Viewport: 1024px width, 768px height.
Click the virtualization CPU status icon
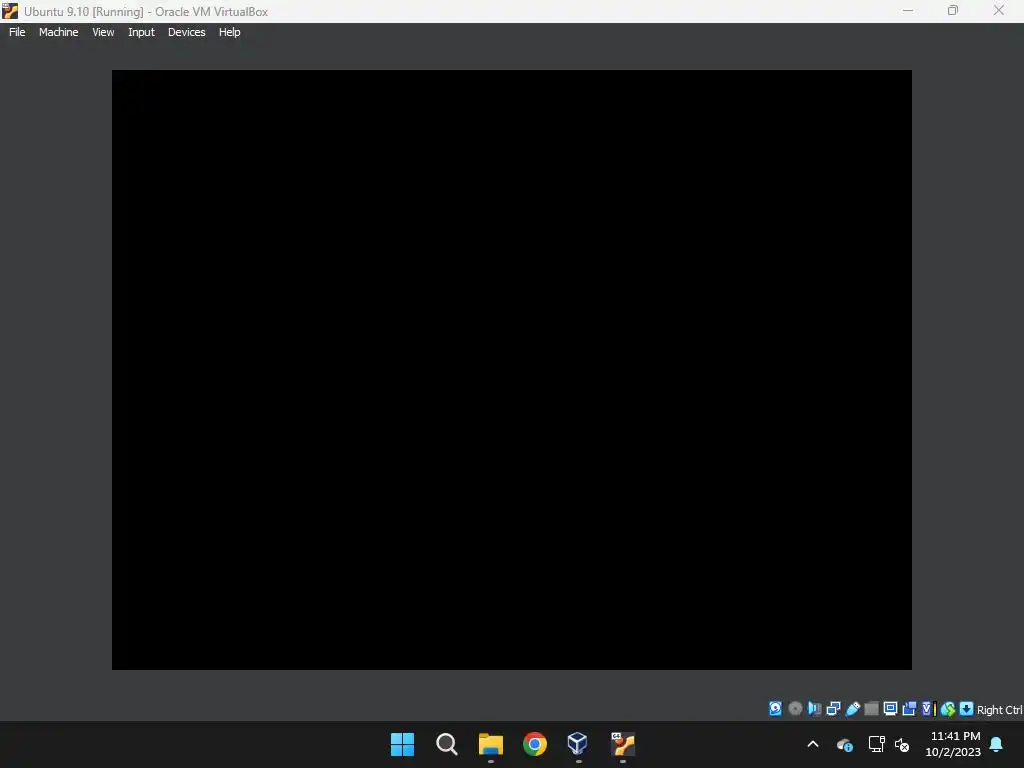(x=929, y=709)
